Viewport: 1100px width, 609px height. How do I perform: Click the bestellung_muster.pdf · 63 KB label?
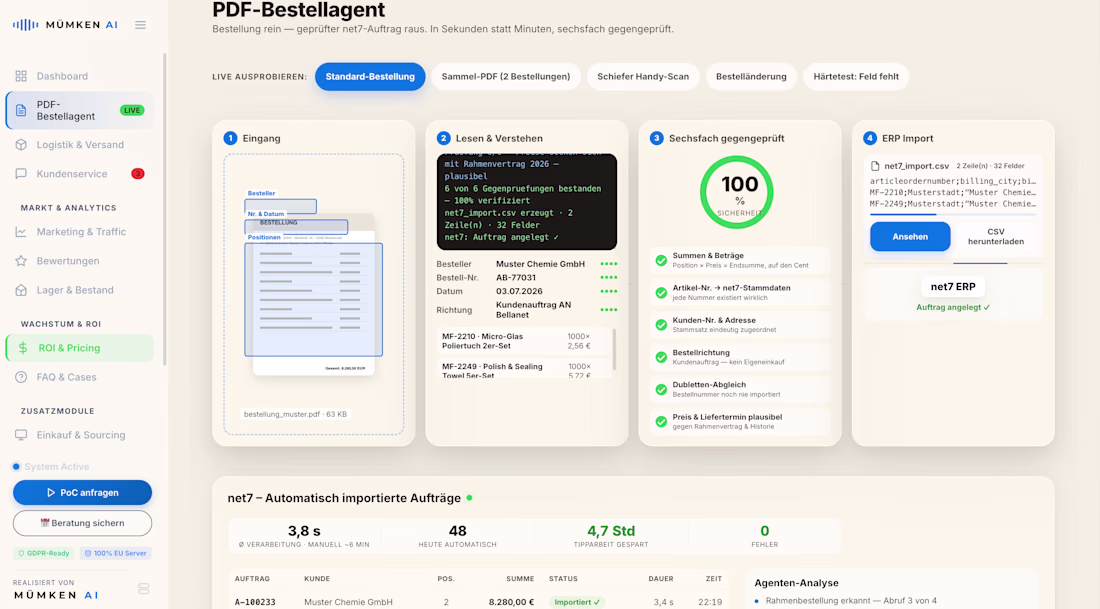click(x=295, y=414)
